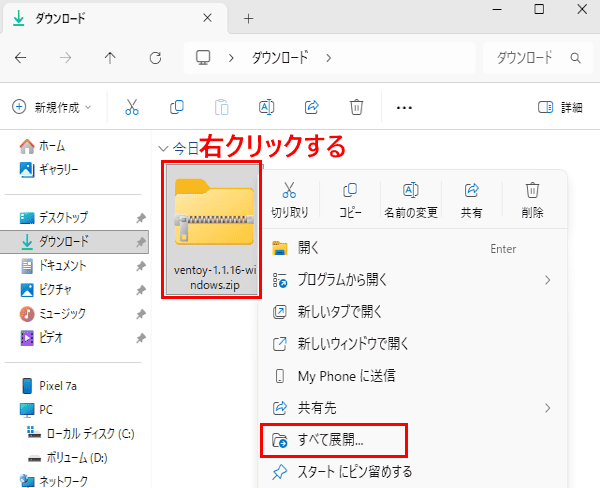The width and height of the screenshot is (600, 488).
Task: Click the PC monitor icon in address bar
Action: point(203,58)
